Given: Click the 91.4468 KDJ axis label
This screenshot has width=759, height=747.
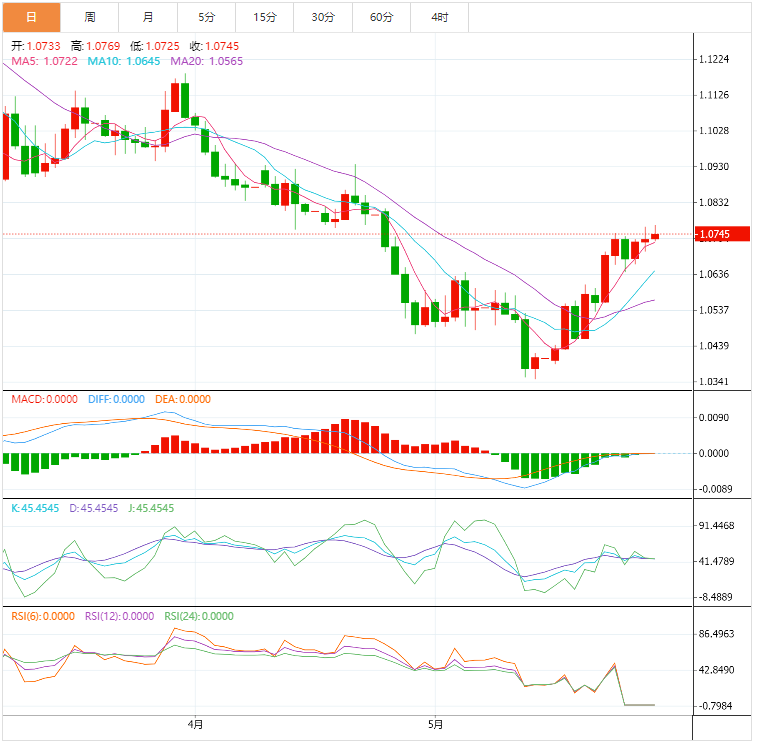Looking at the screenshot, I should [x=716, y=526].
